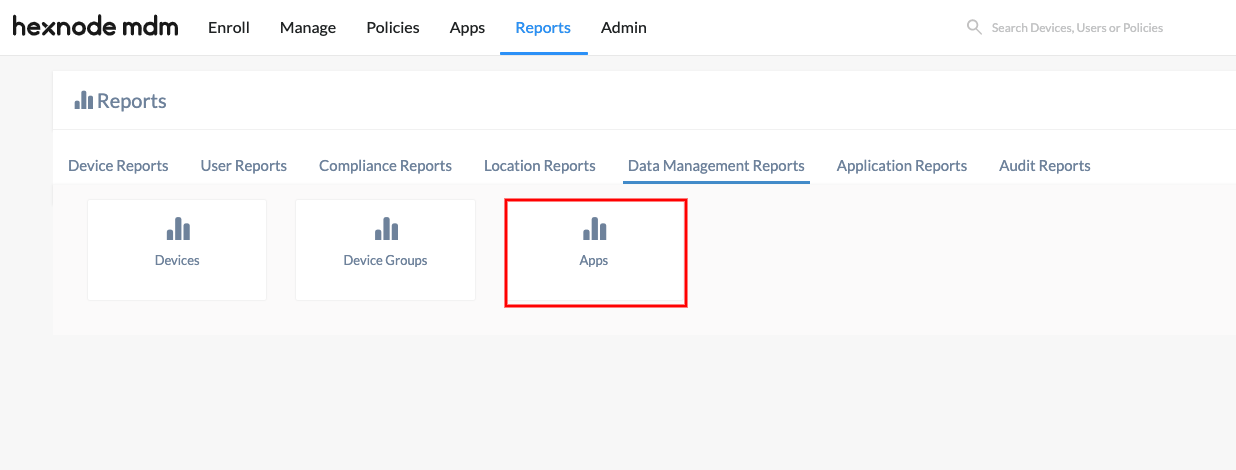This screenshot has height=470, width=1236.
Task: Click the search magnifier icon
Action: [x=974, y=27]
